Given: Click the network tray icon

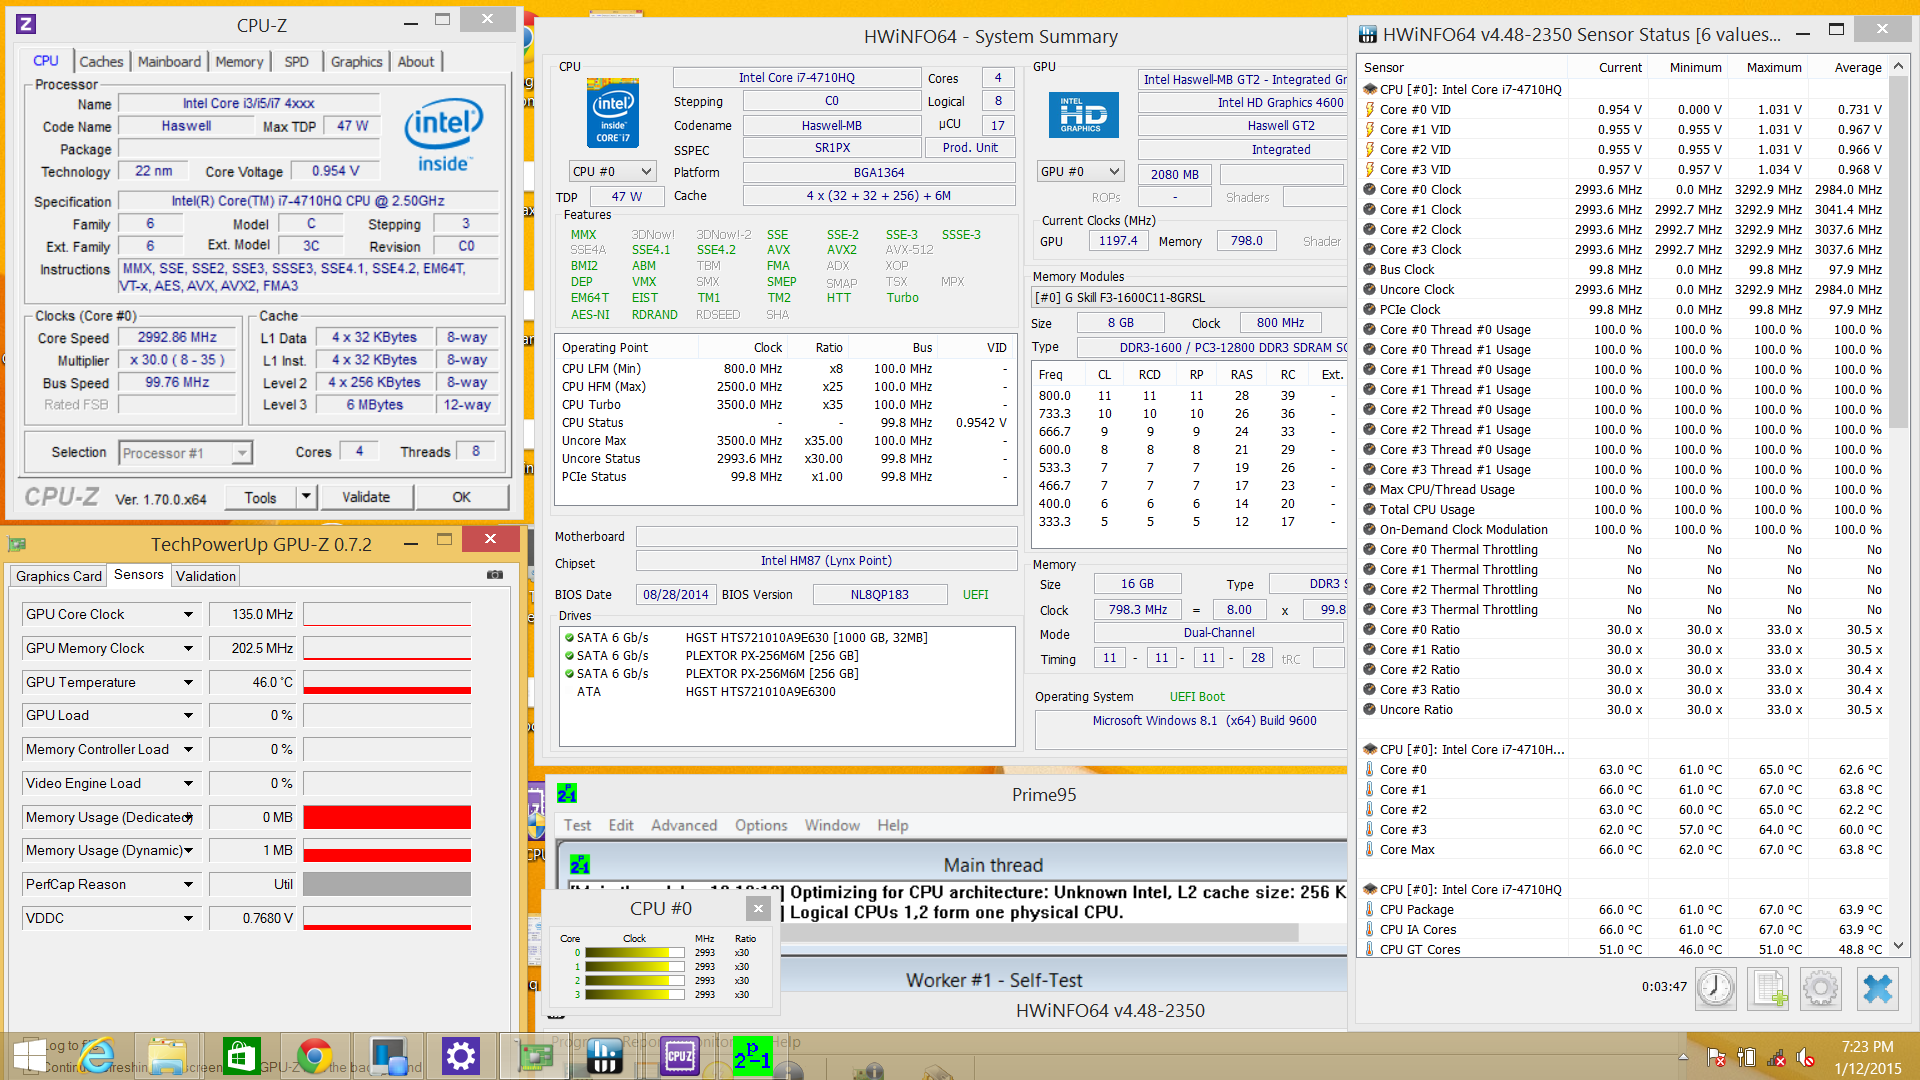Looking at the screenshot, I should [1776, 1057].
